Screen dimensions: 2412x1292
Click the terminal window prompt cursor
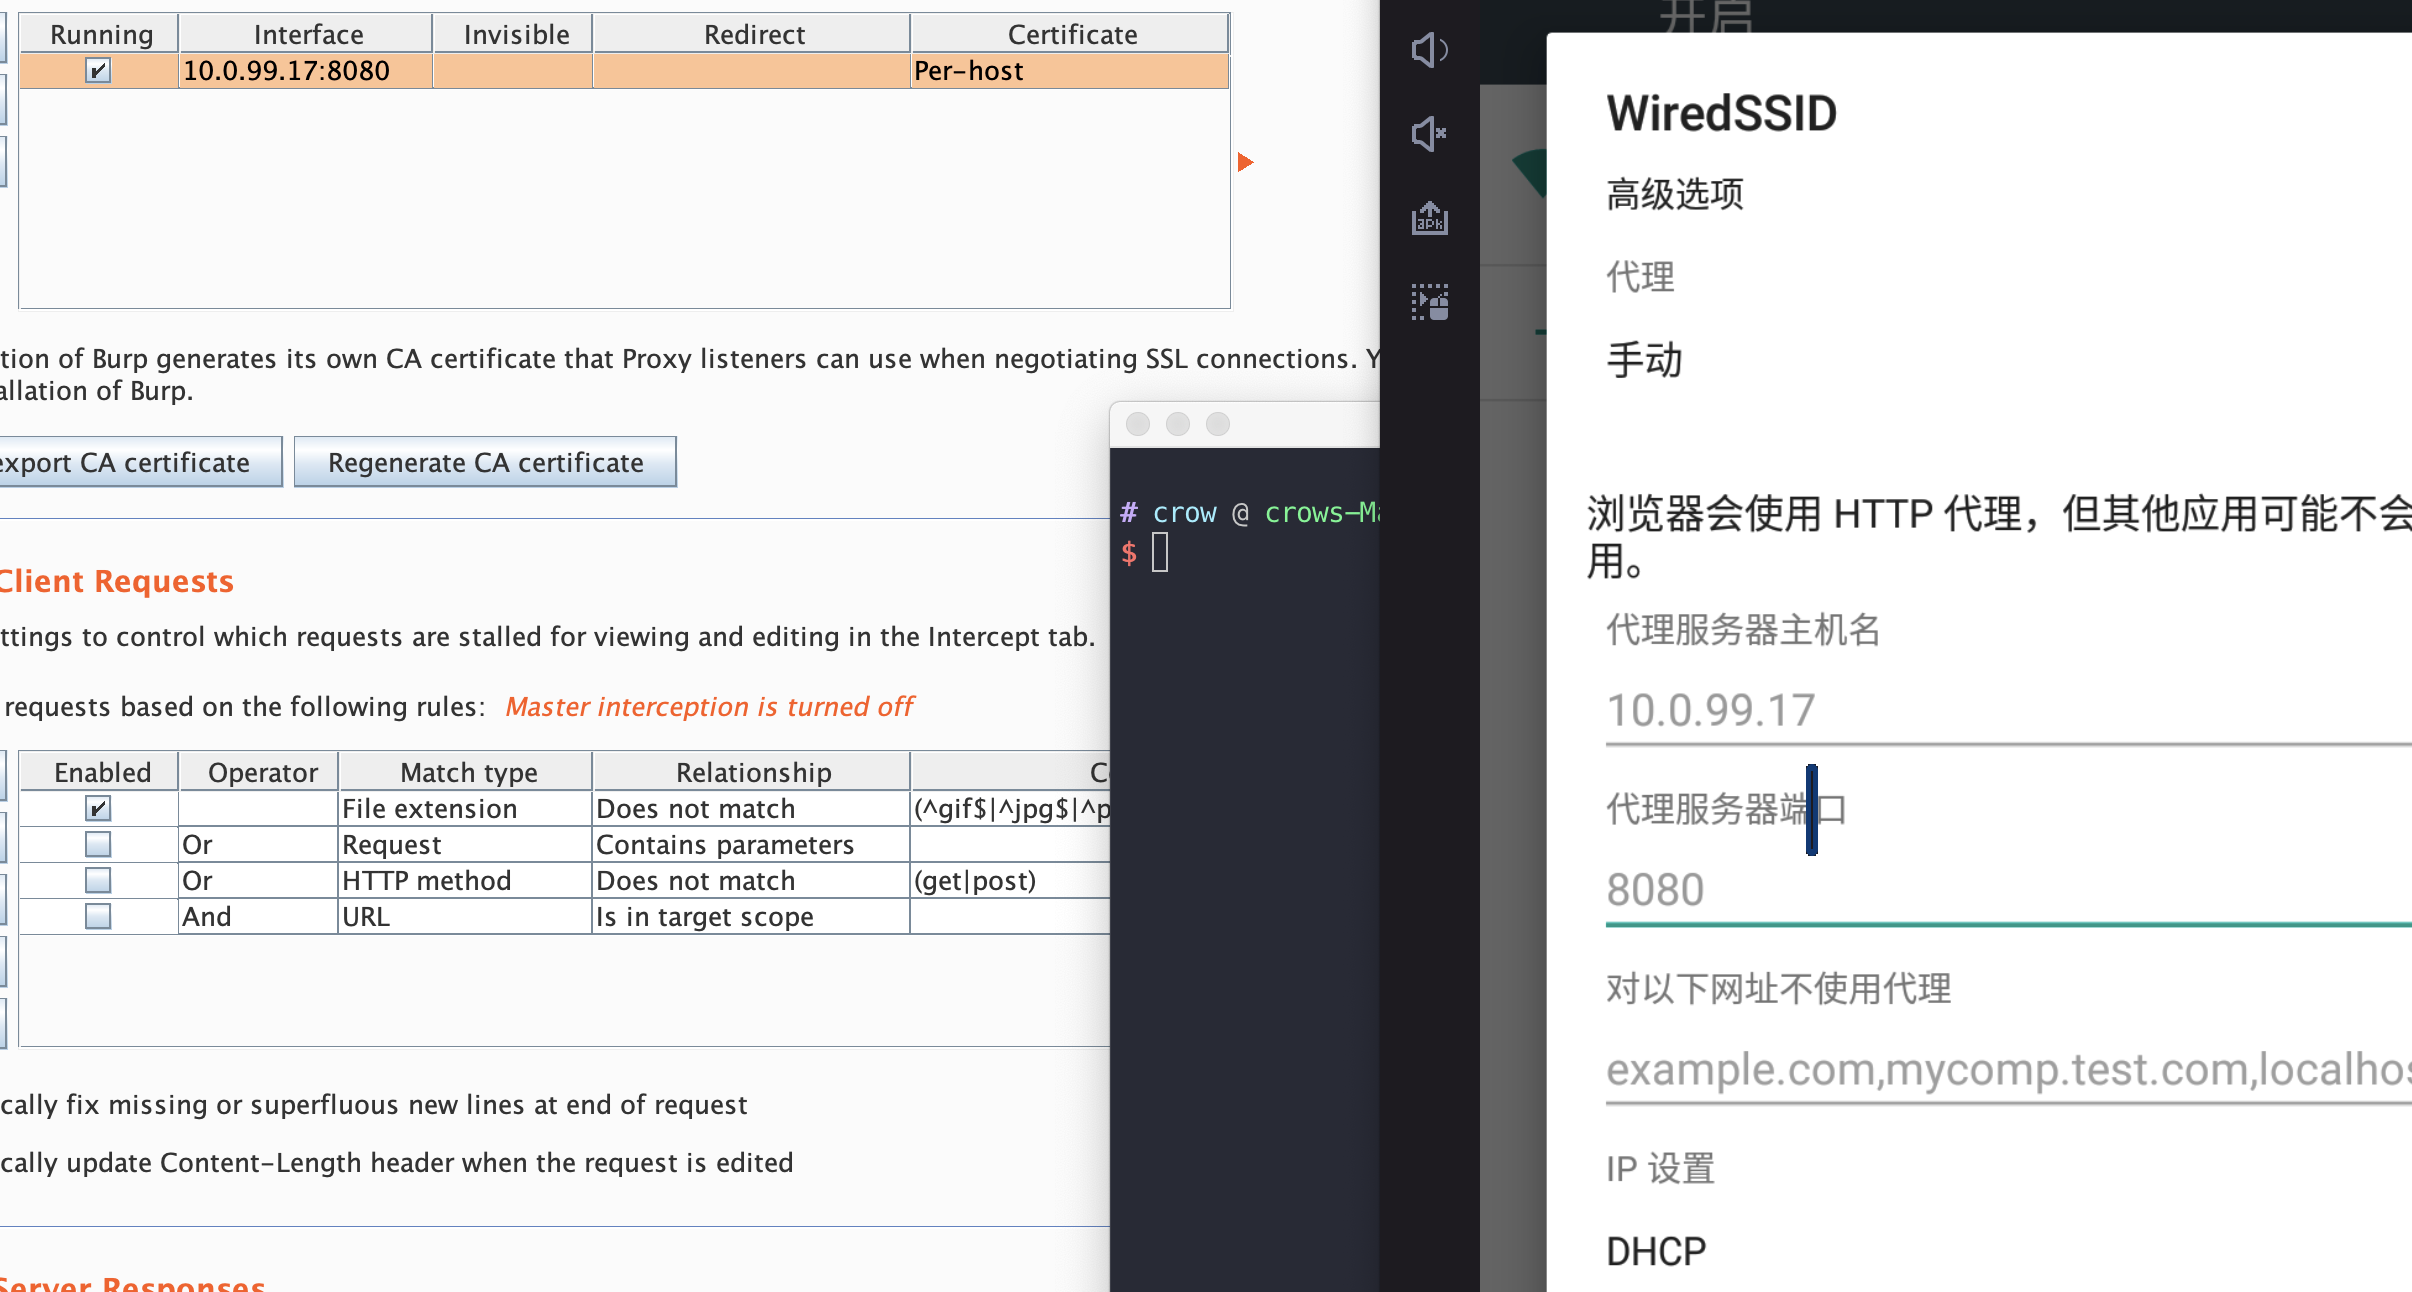(x=1160, y=552)
